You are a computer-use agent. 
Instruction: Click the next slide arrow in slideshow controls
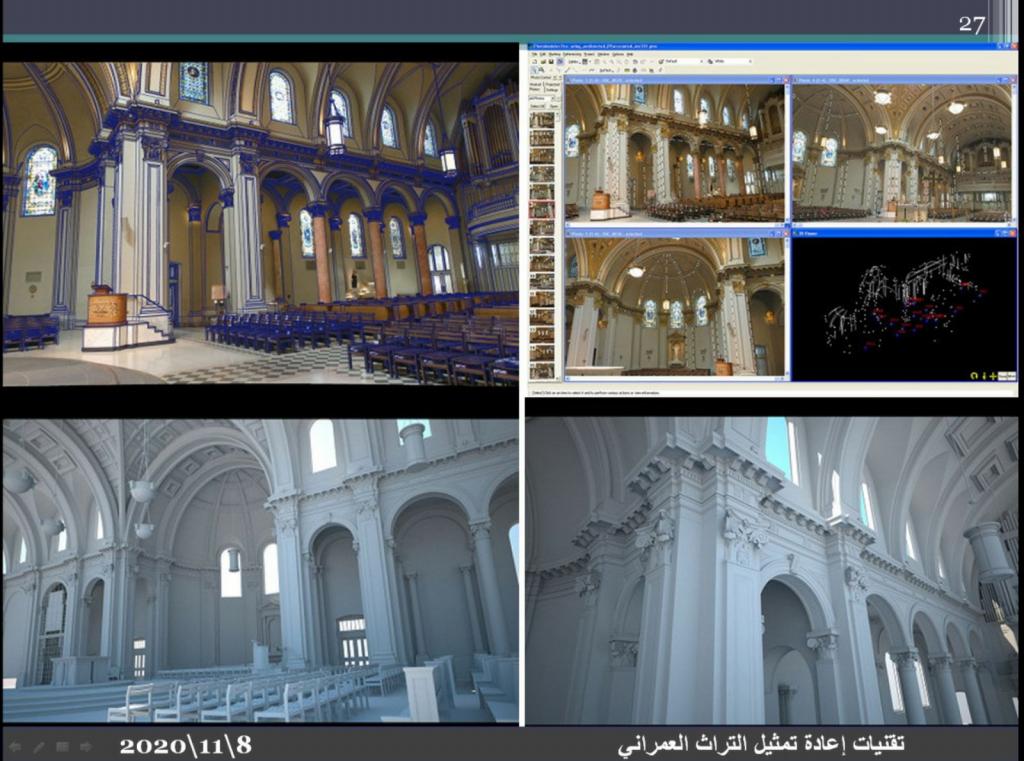click(87, 747)
